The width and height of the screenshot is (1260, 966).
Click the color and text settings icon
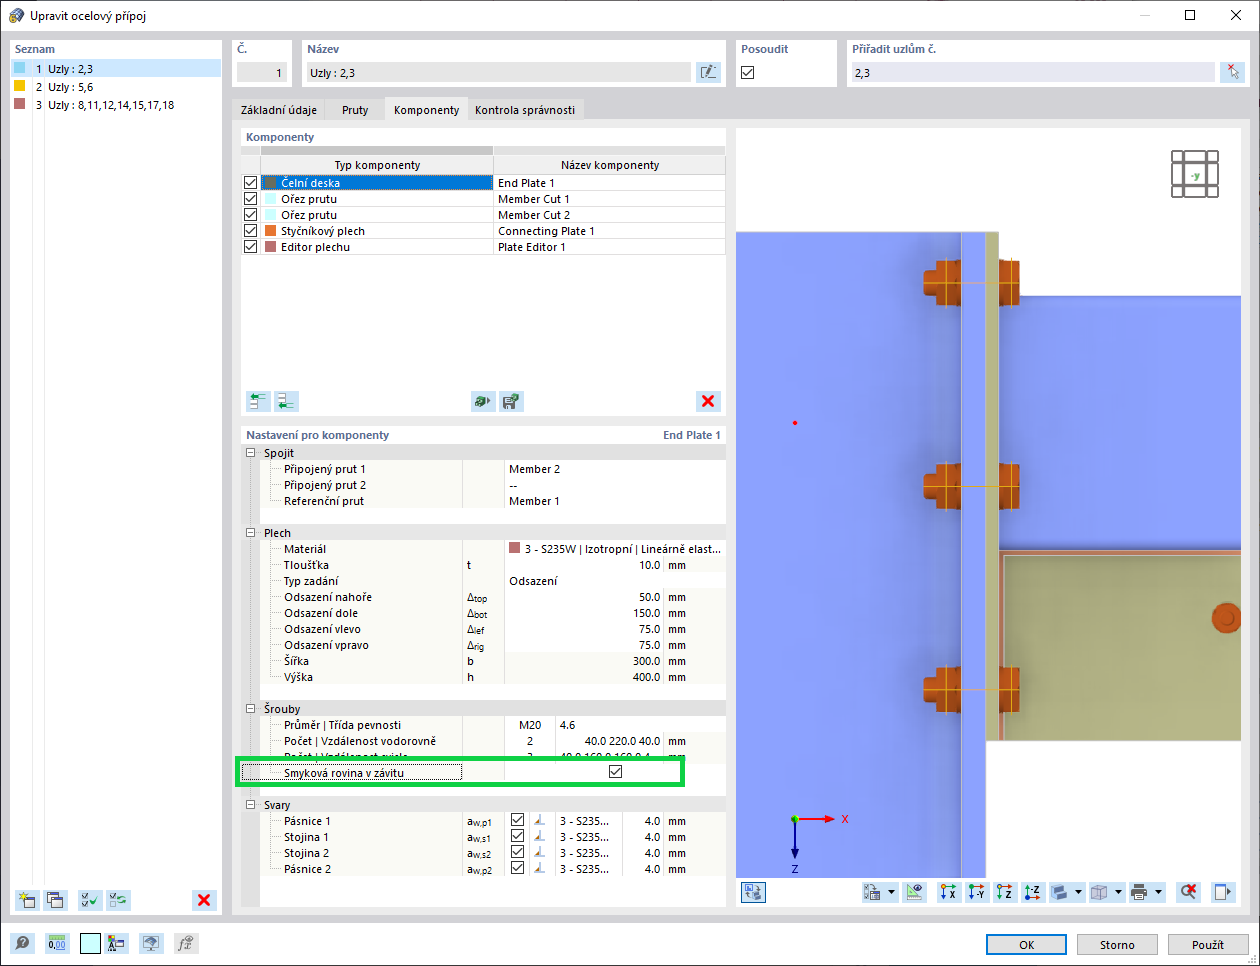coord(117,943)
